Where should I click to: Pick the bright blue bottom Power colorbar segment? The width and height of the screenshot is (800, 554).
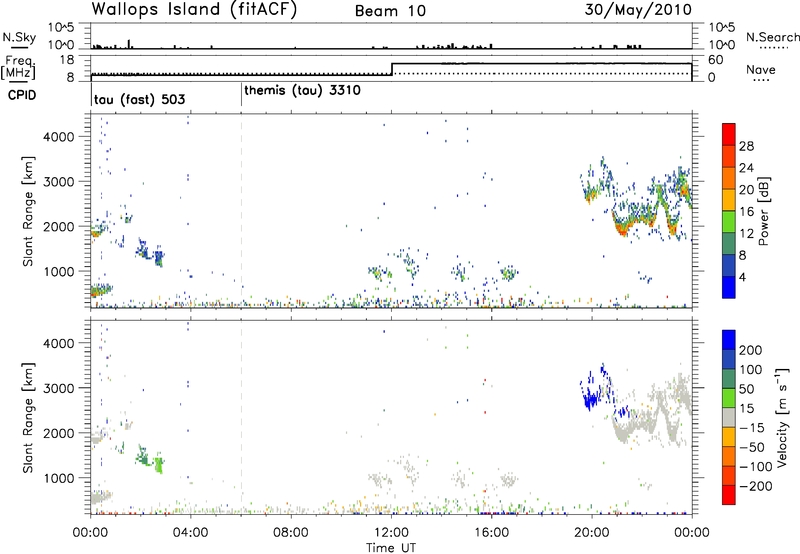tap(729, 287)
